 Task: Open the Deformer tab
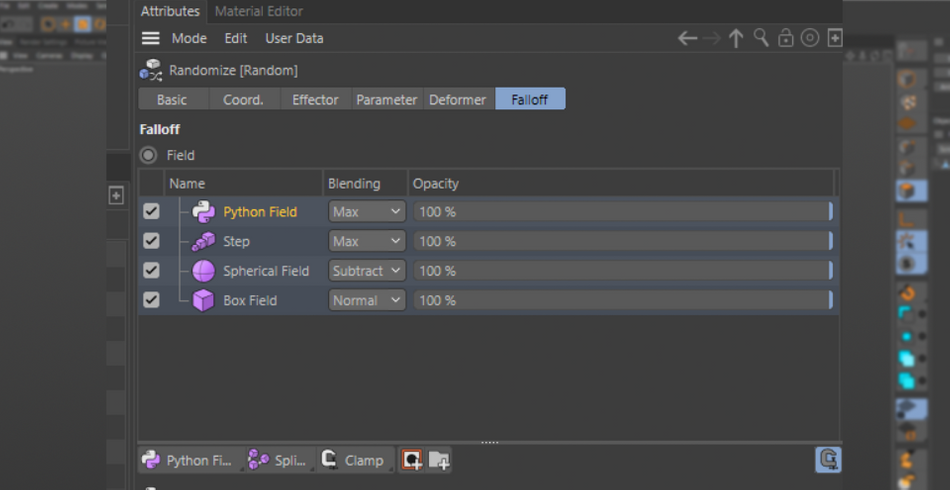[458, 99]
